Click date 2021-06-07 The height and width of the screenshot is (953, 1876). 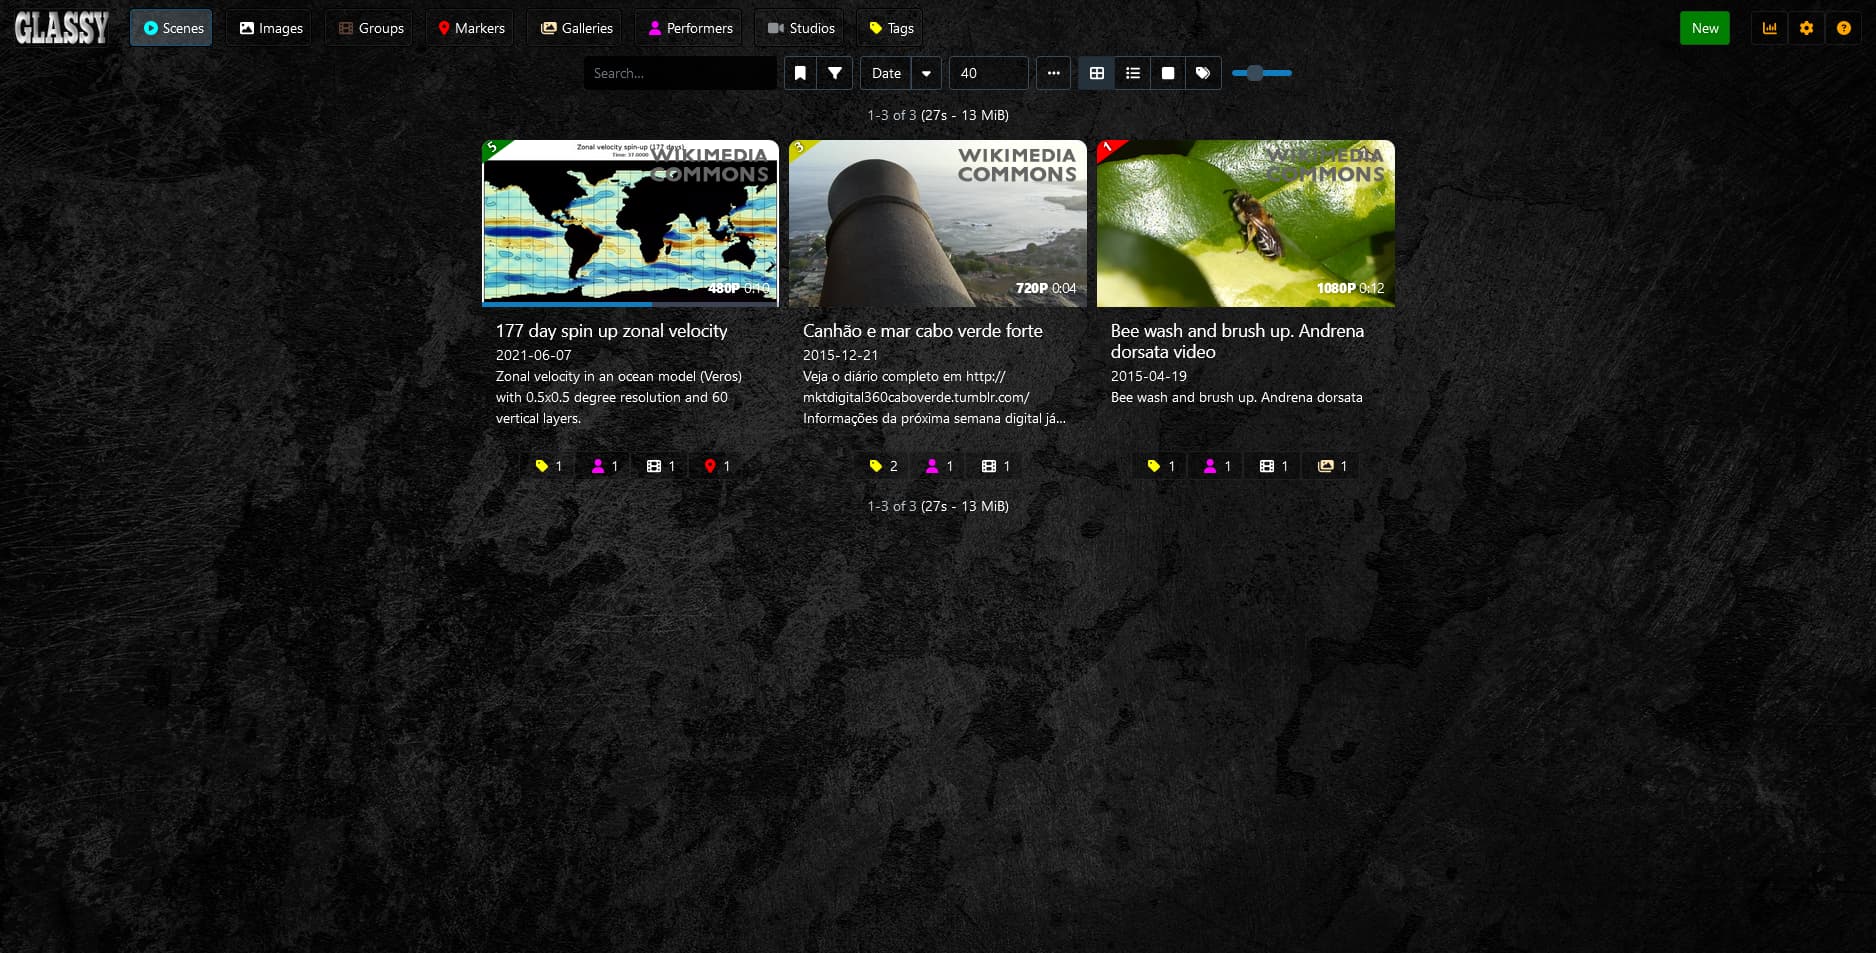click(534, 355)
